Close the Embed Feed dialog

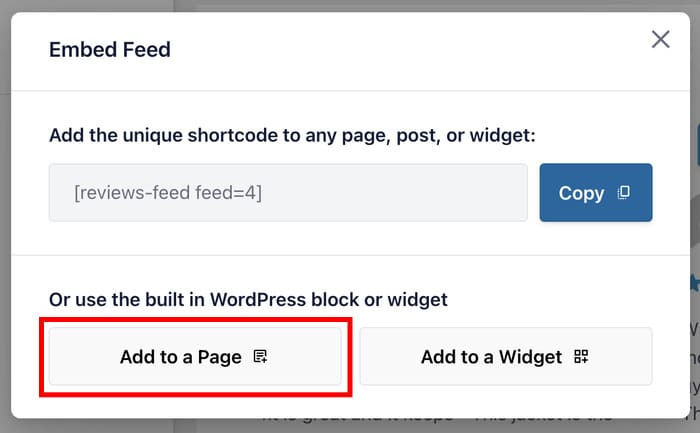click(x=660, y=40)
